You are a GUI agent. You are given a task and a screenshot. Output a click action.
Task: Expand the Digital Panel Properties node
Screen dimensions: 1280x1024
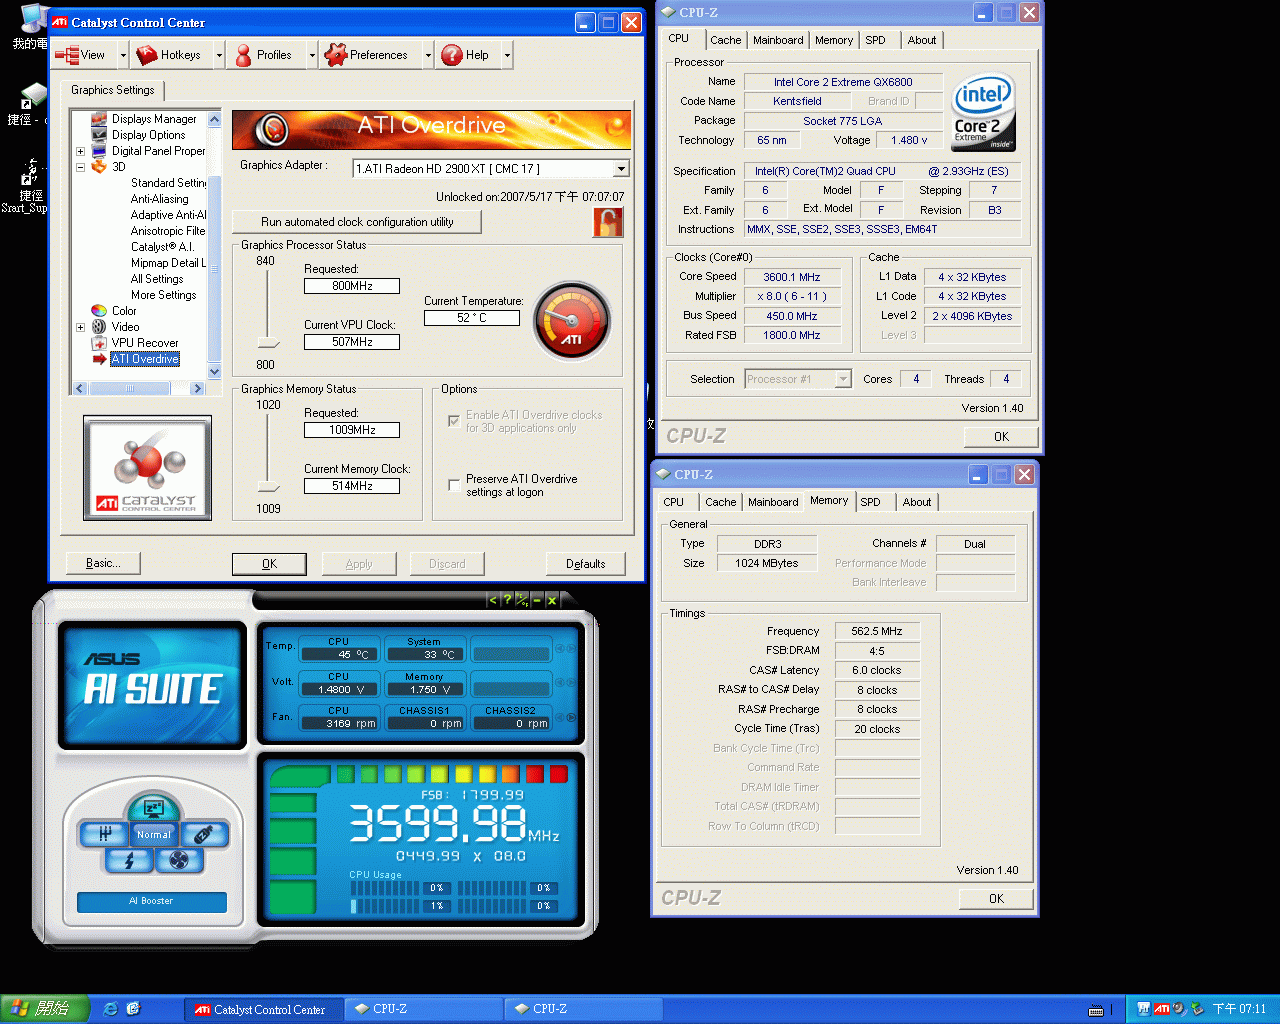coord(80,151)
